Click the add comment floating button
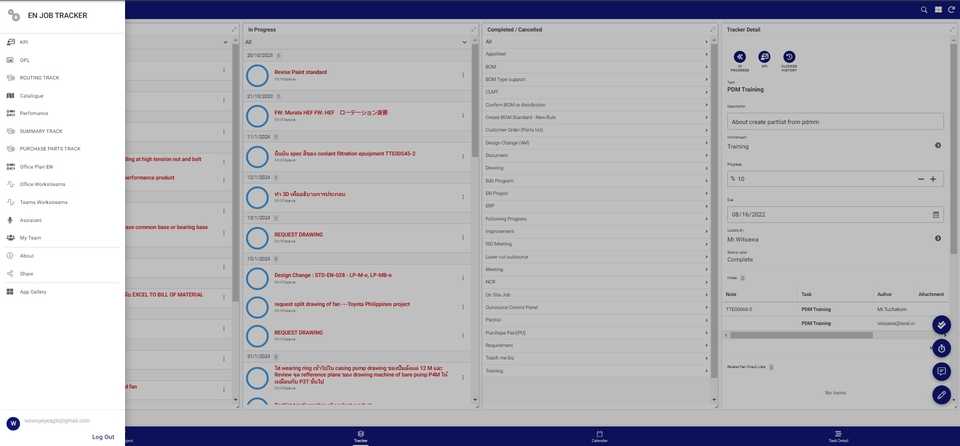 point(942,371)
